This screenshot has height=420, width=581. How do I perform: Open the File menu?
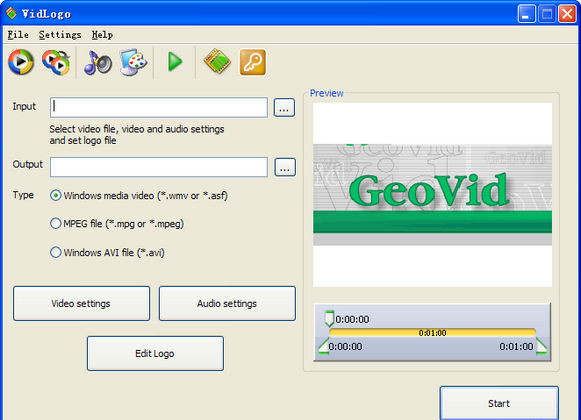coord(18,35)
